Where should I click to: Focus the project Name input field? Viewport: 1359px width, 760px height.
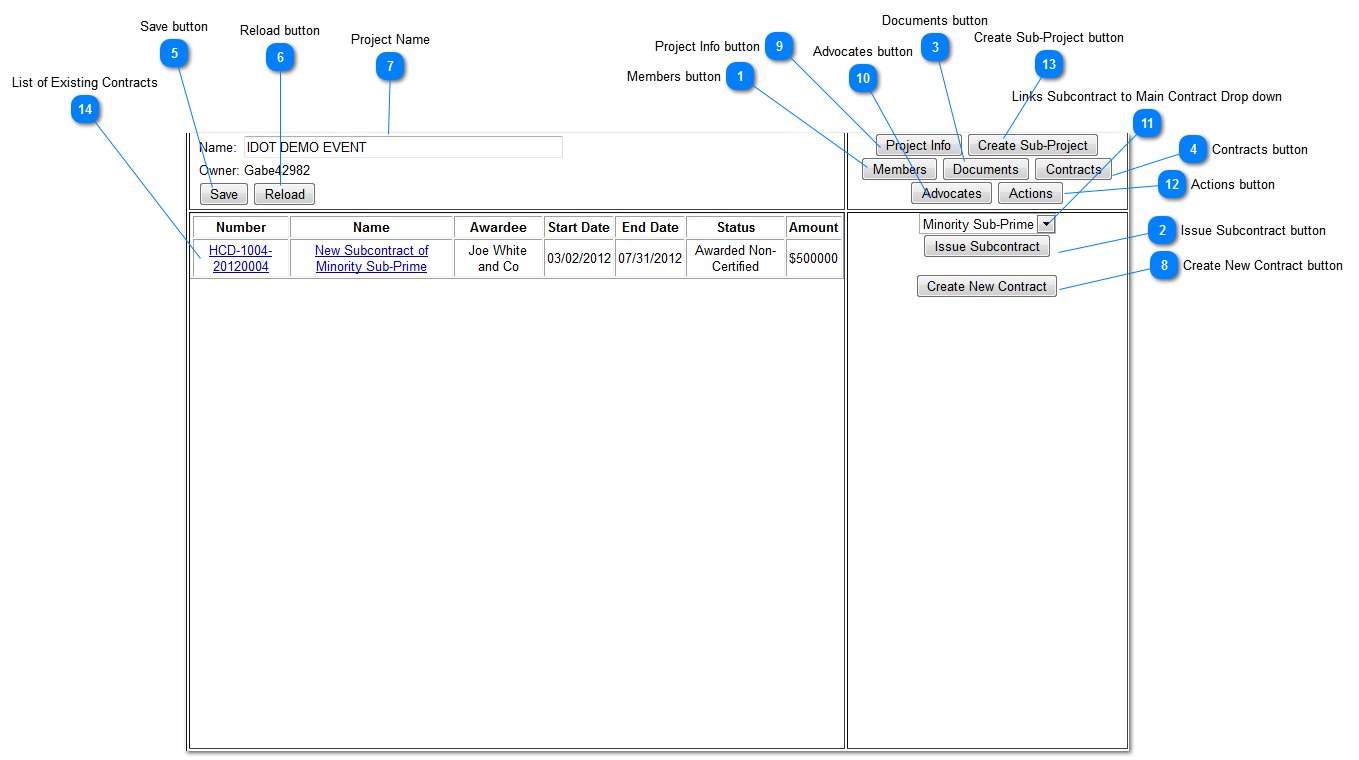[x=403, y=147]
